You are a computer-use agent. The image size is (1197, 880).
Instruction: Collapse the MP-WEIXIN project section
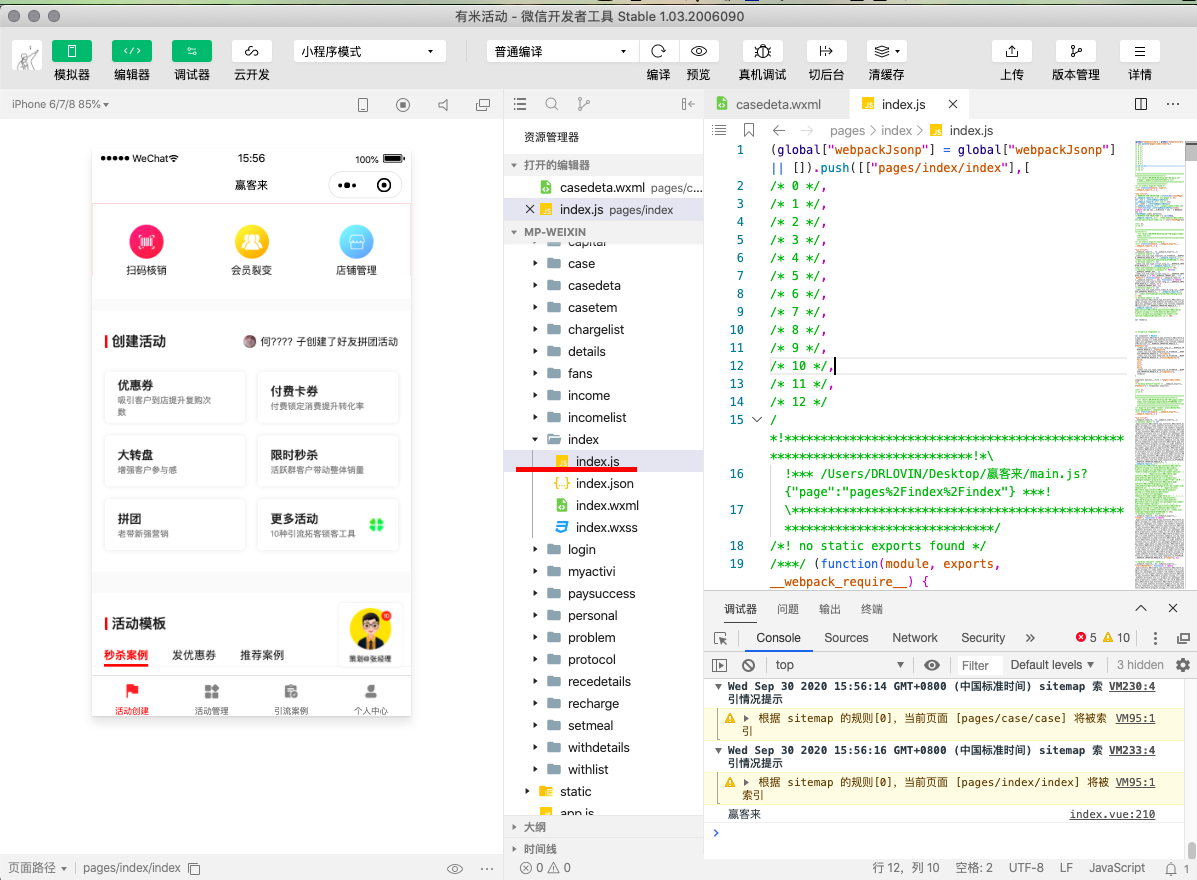click(x=514, y=232)
